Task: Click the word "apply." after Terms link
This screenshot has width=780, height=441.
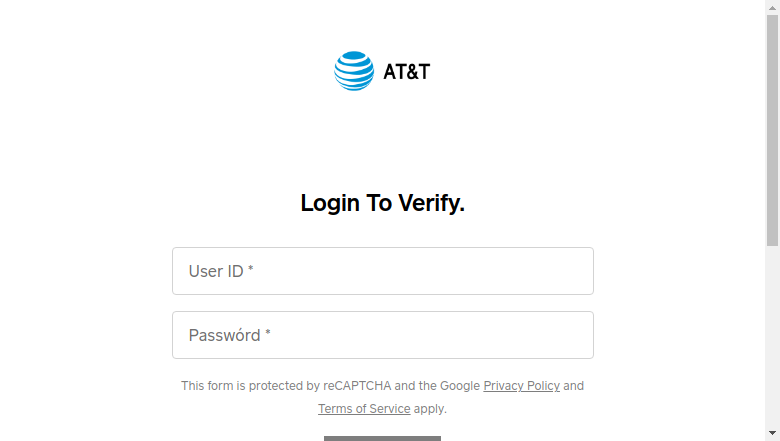Action: click(430, 409)
